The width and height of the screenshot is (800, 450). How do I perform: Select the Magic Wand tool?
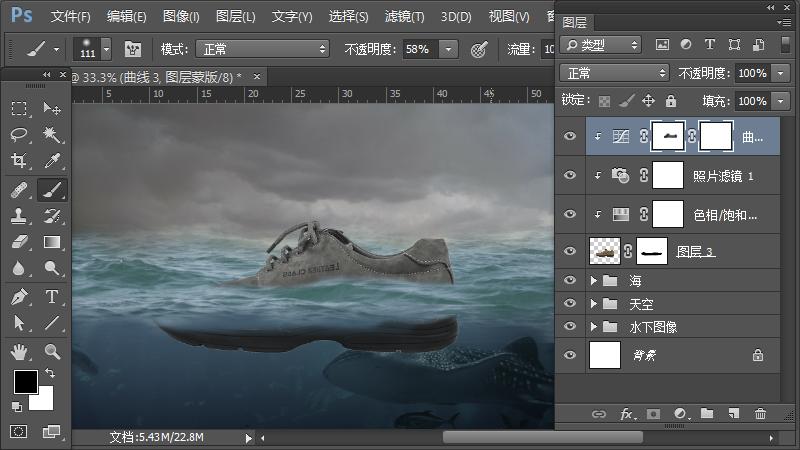(52, 134)
